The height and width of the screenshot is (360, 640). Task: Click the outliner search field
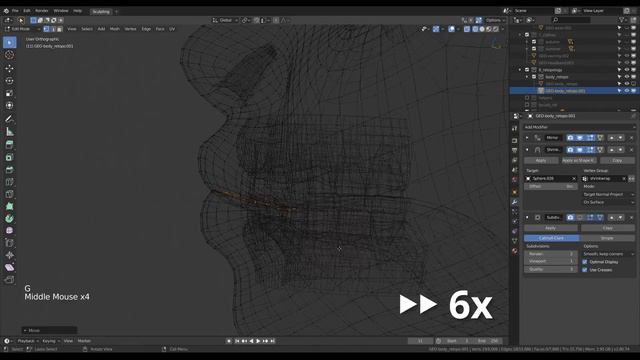(x=571, y=20)
